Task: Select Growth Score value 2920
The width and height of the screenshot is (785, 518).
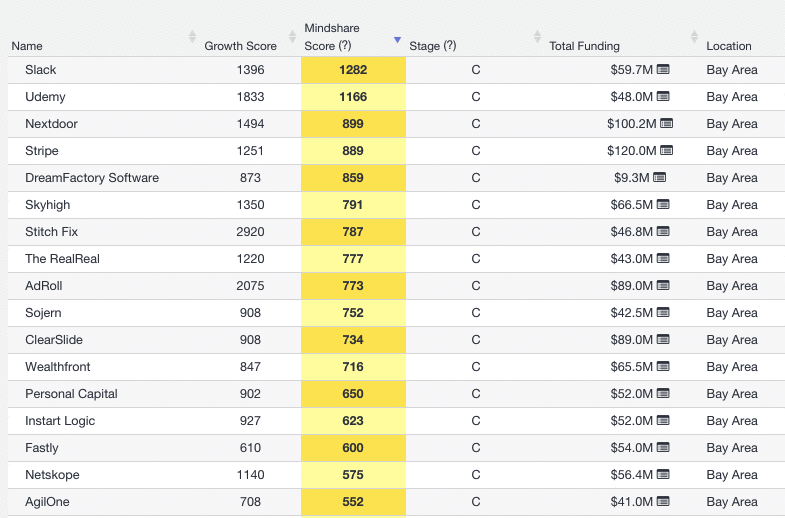Action: [x=250, y=232]
